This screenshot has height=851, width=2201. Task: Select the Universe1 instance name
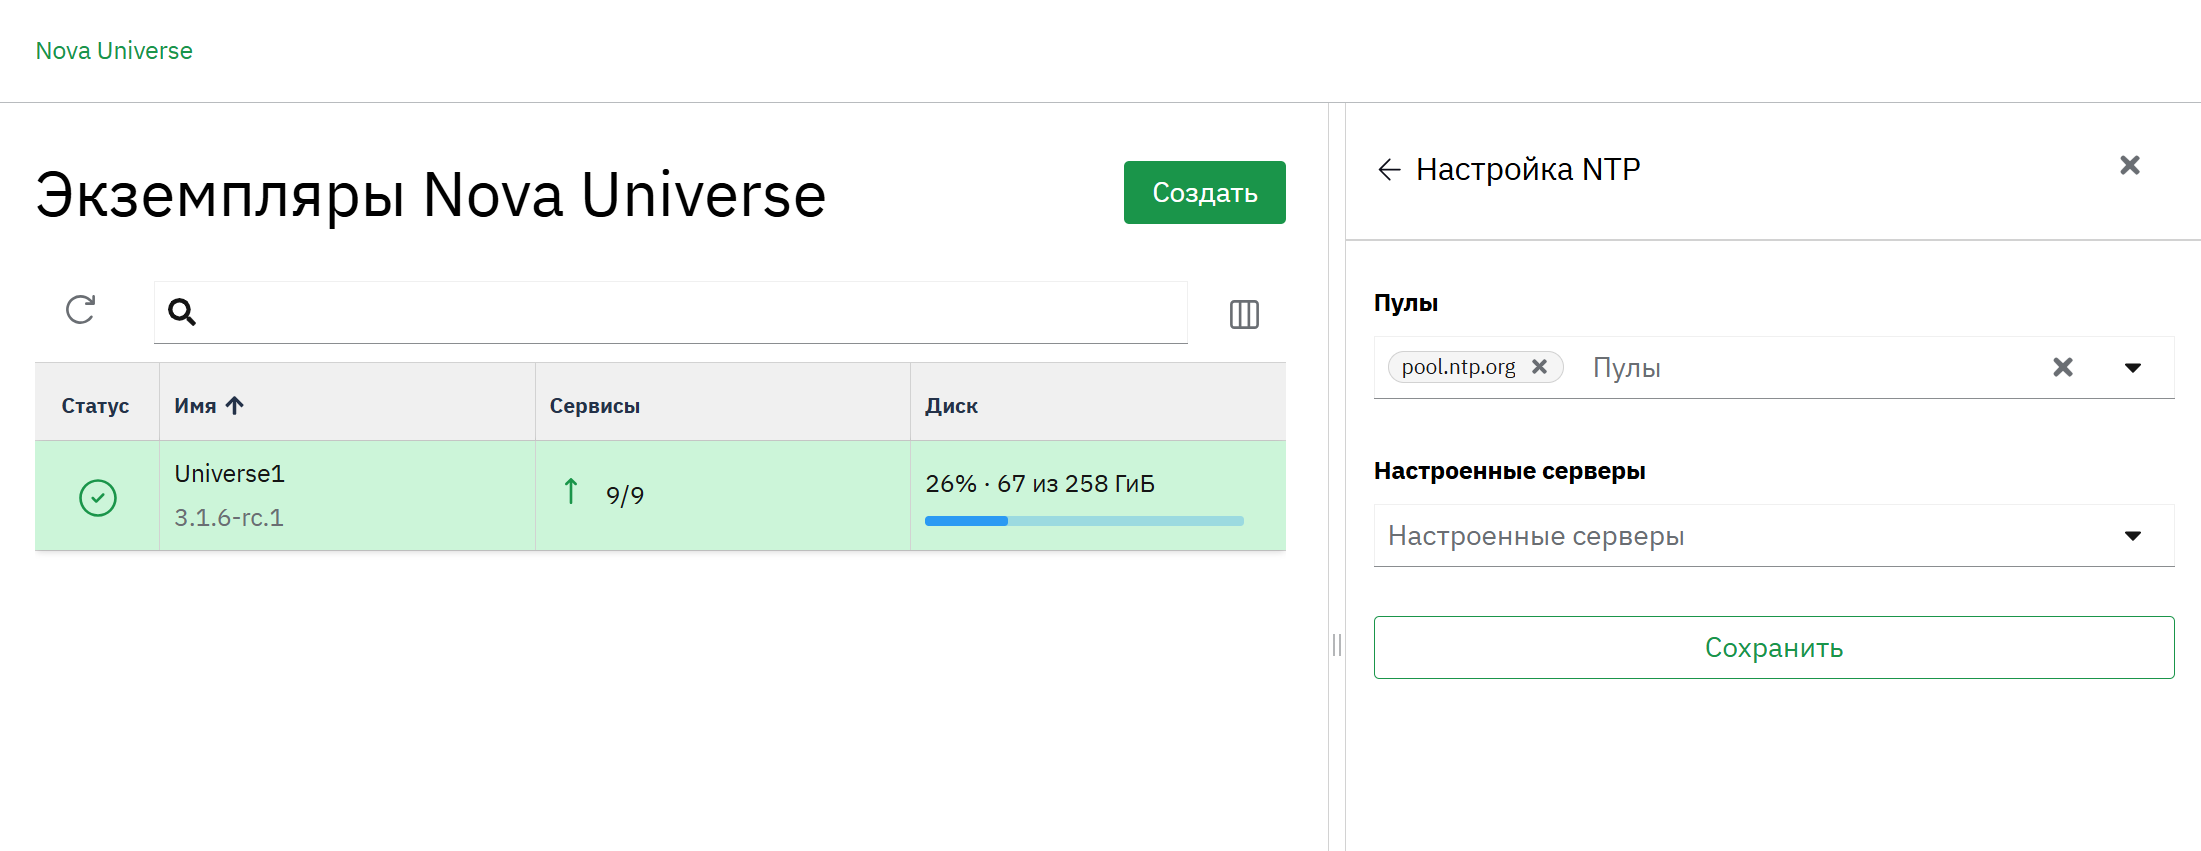[230, 474]
